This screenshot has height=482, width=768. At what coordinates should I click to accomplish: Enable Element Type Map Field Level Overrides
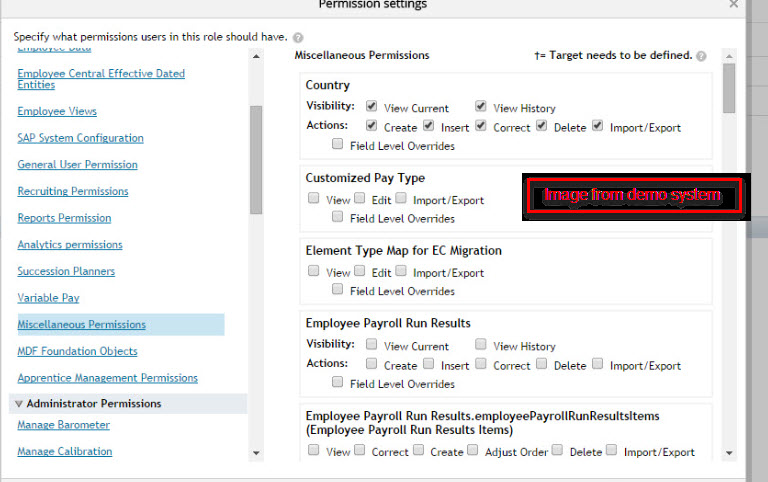pos(337,289)
